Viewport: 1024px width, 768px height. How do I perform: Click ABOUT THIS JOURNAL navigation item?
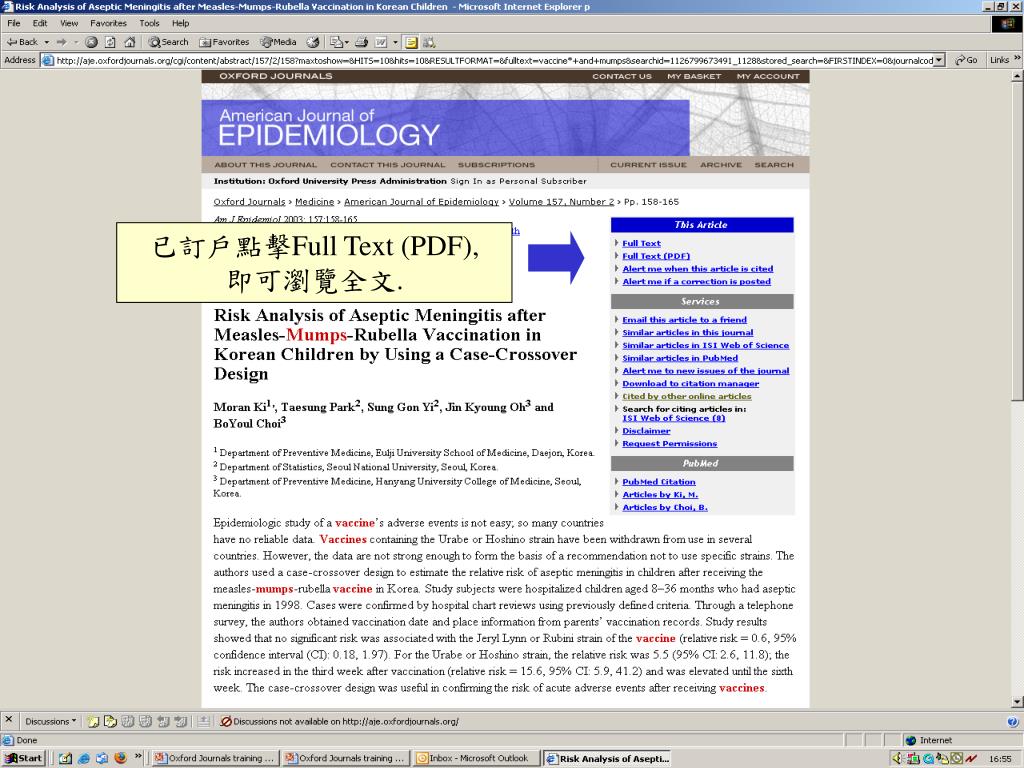[265, 165]
